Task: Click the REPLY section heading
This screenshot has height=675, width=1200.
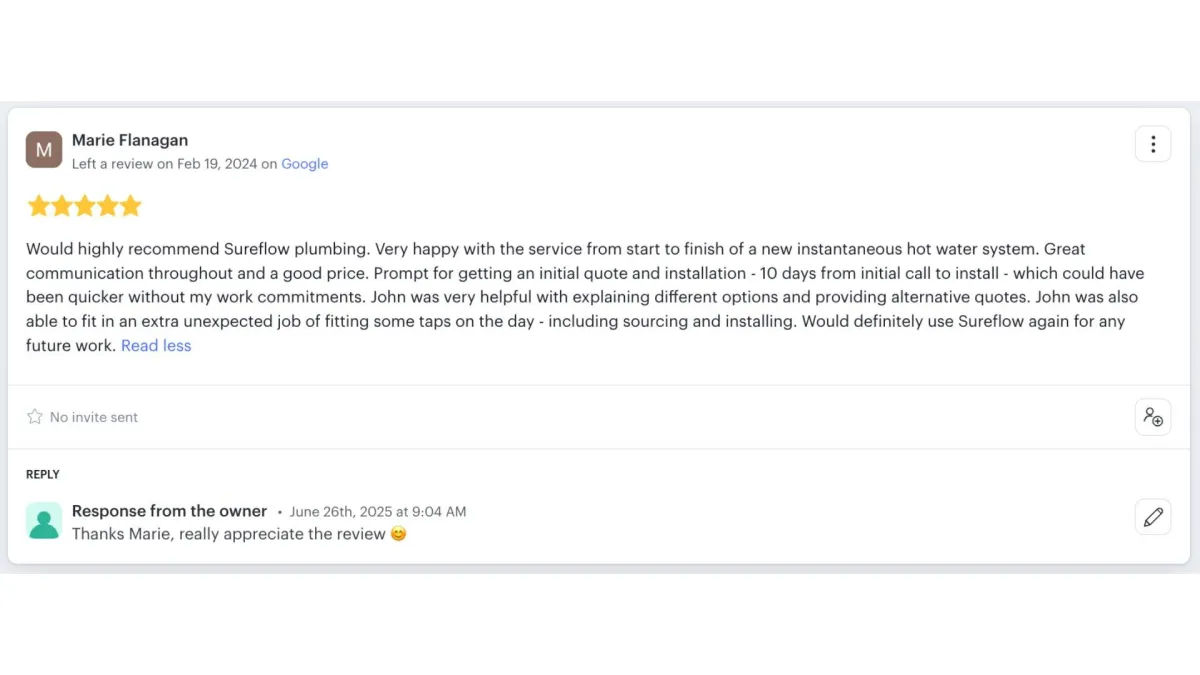Action: pos(43,475)
